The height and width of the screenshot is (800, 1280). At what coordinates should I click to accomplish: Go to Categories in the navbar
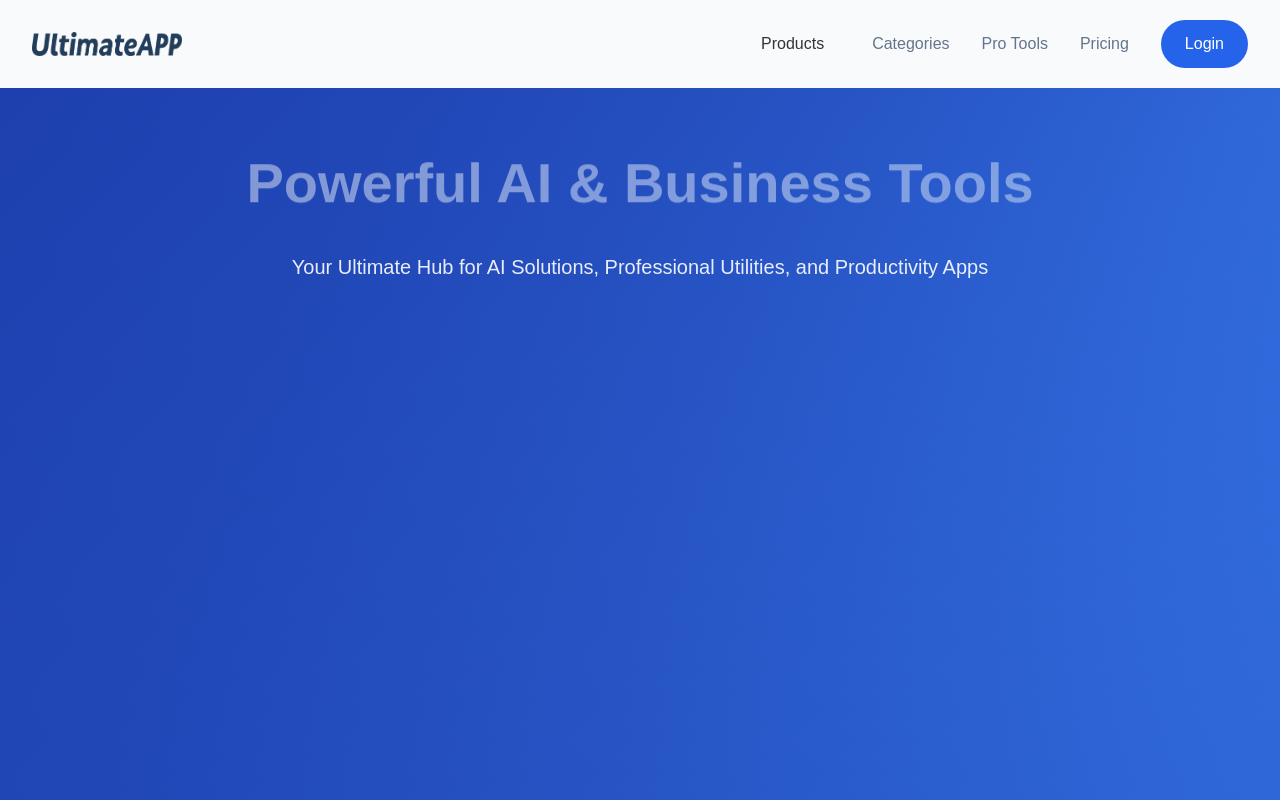[910, 44]
